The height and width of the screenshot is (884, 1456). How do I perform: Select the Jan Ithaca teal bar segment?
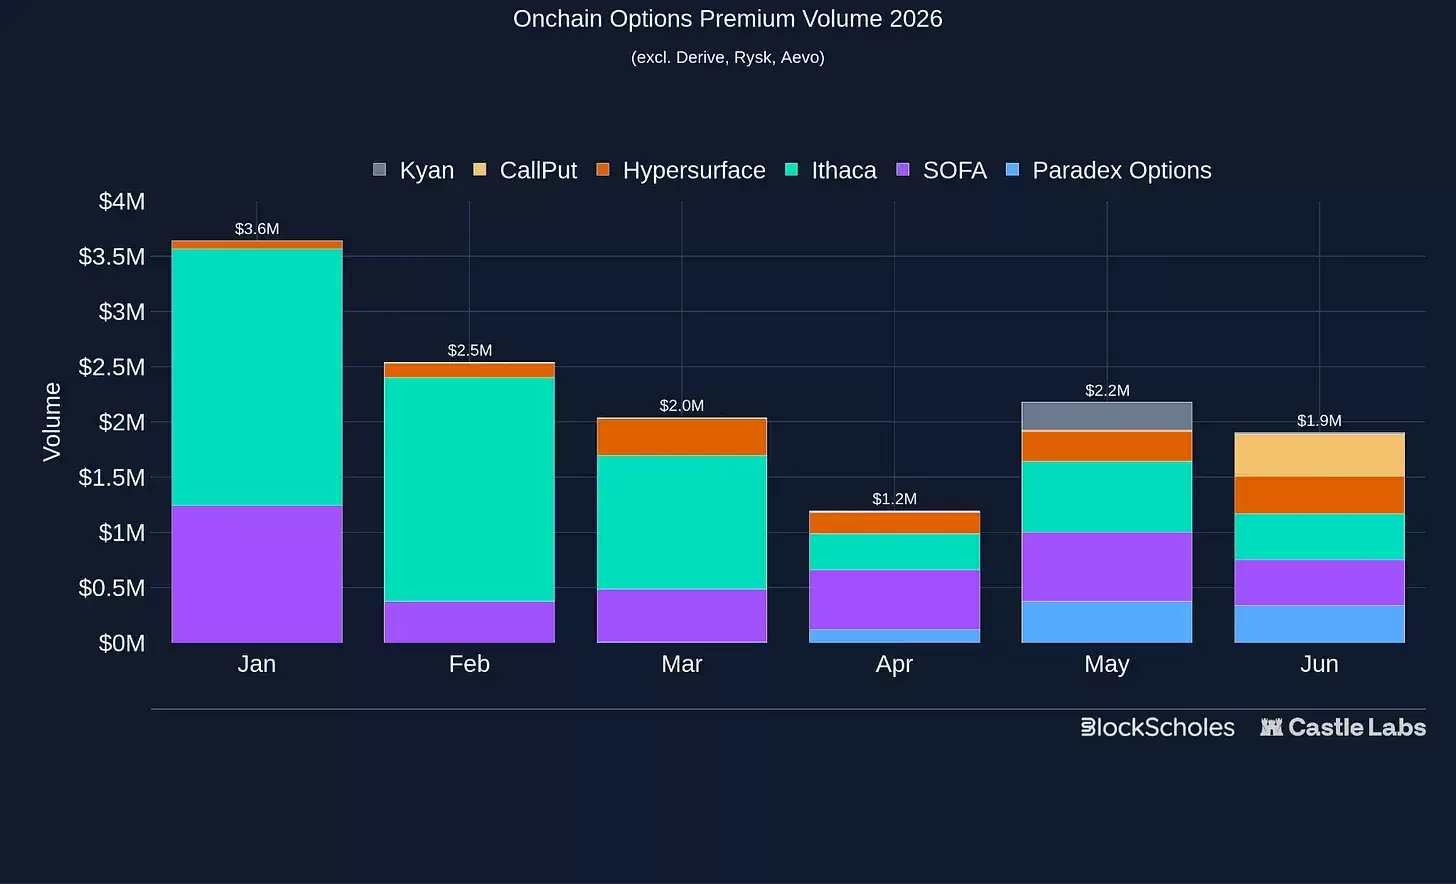click(257, 377)
